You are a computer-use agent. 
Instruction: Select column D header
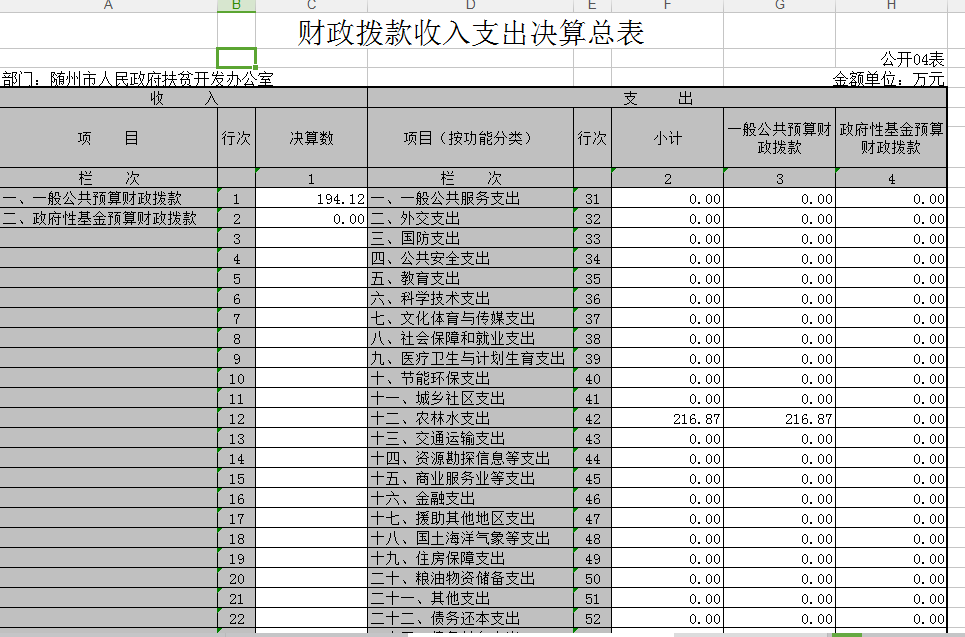(470, 6)
